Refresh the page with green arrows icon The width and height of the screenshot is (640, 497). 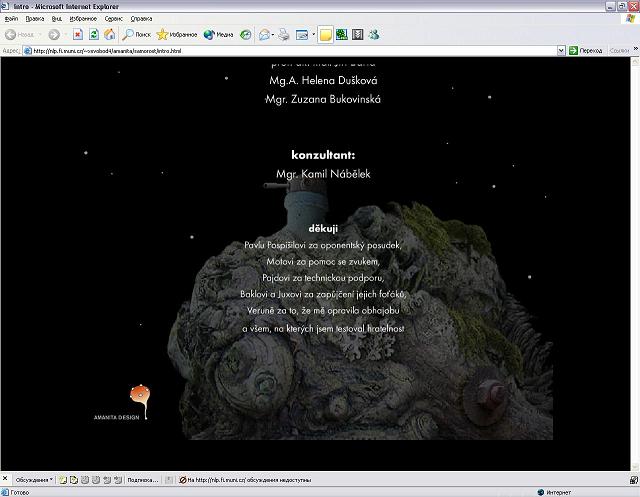[93, 35]
